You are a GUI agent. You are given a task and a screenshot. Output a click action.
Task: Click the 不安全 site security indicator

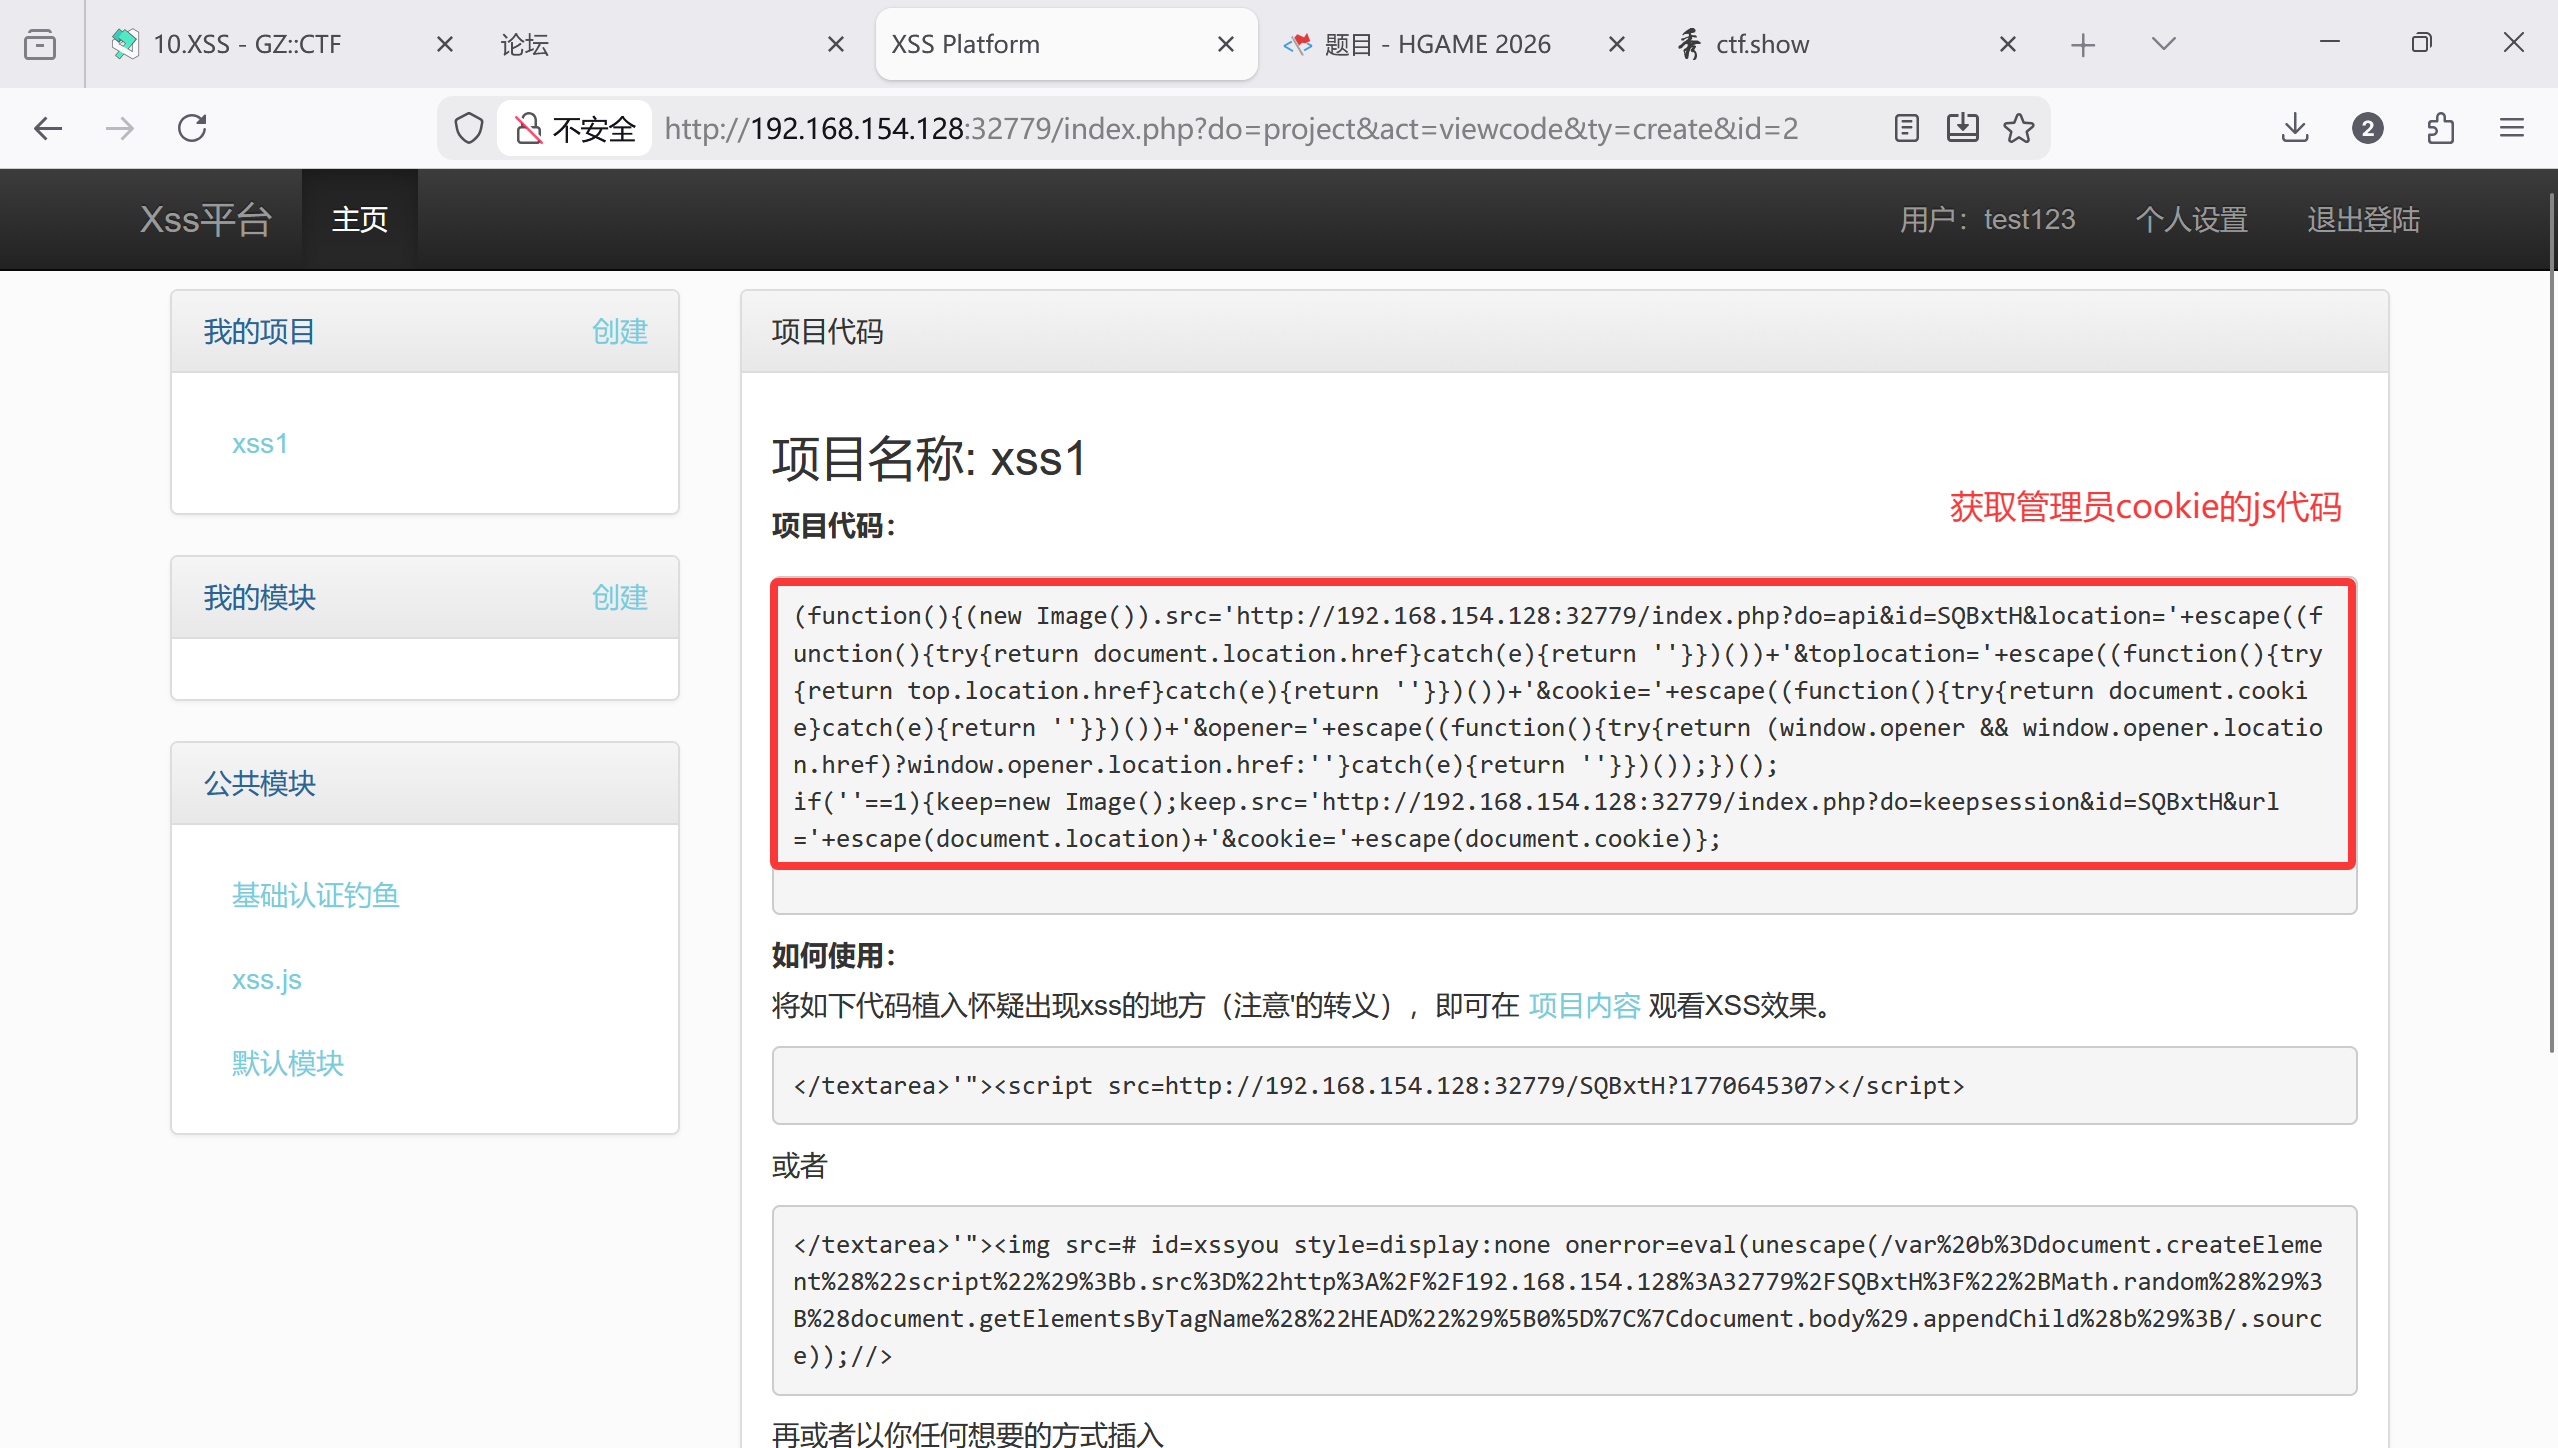(x=576, y=128)
